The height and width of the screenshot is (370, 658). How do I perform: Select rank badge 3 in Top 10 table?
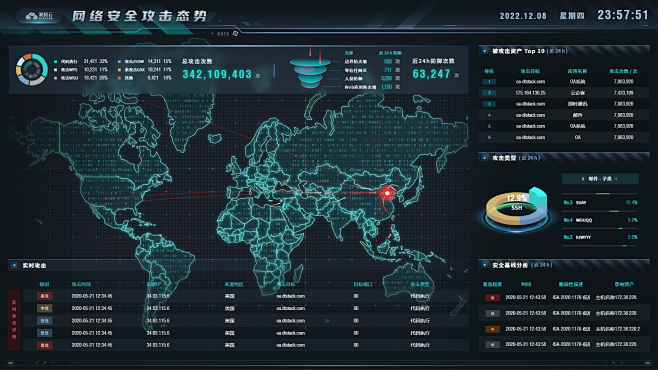tap(489, 104)
